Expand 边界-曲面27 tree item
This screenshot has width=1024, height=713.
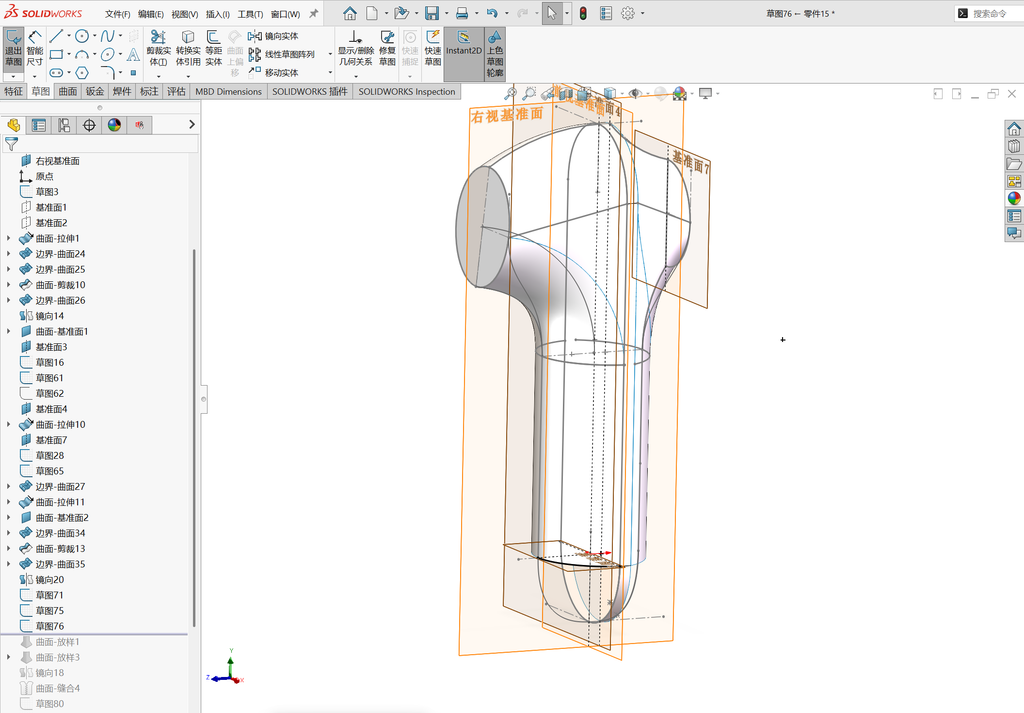(8, 486)
